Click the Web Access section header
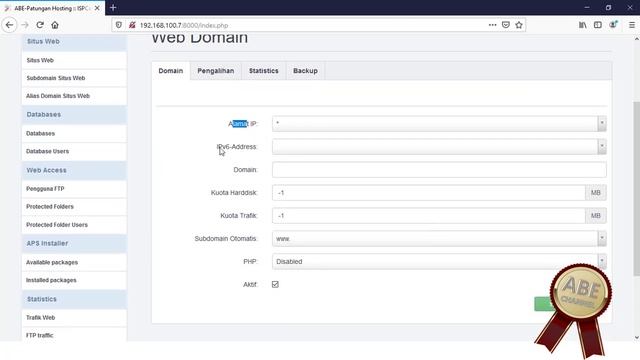The image size is (640, 360). 74,170
